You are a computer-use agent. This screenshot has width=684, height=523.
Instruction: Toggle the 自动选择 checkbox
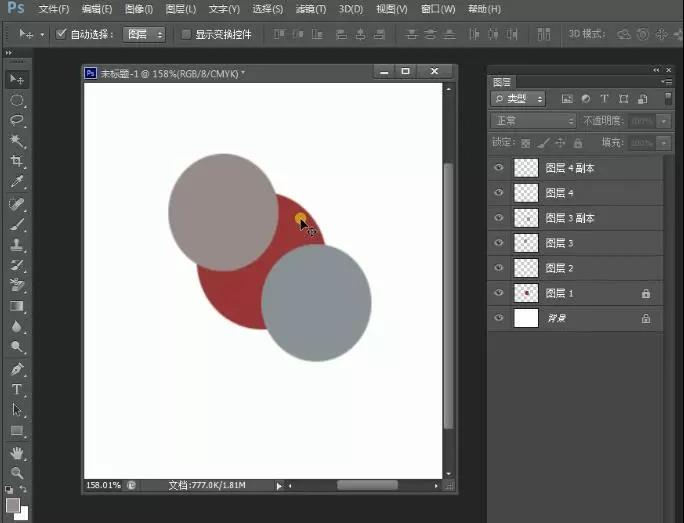61,34
